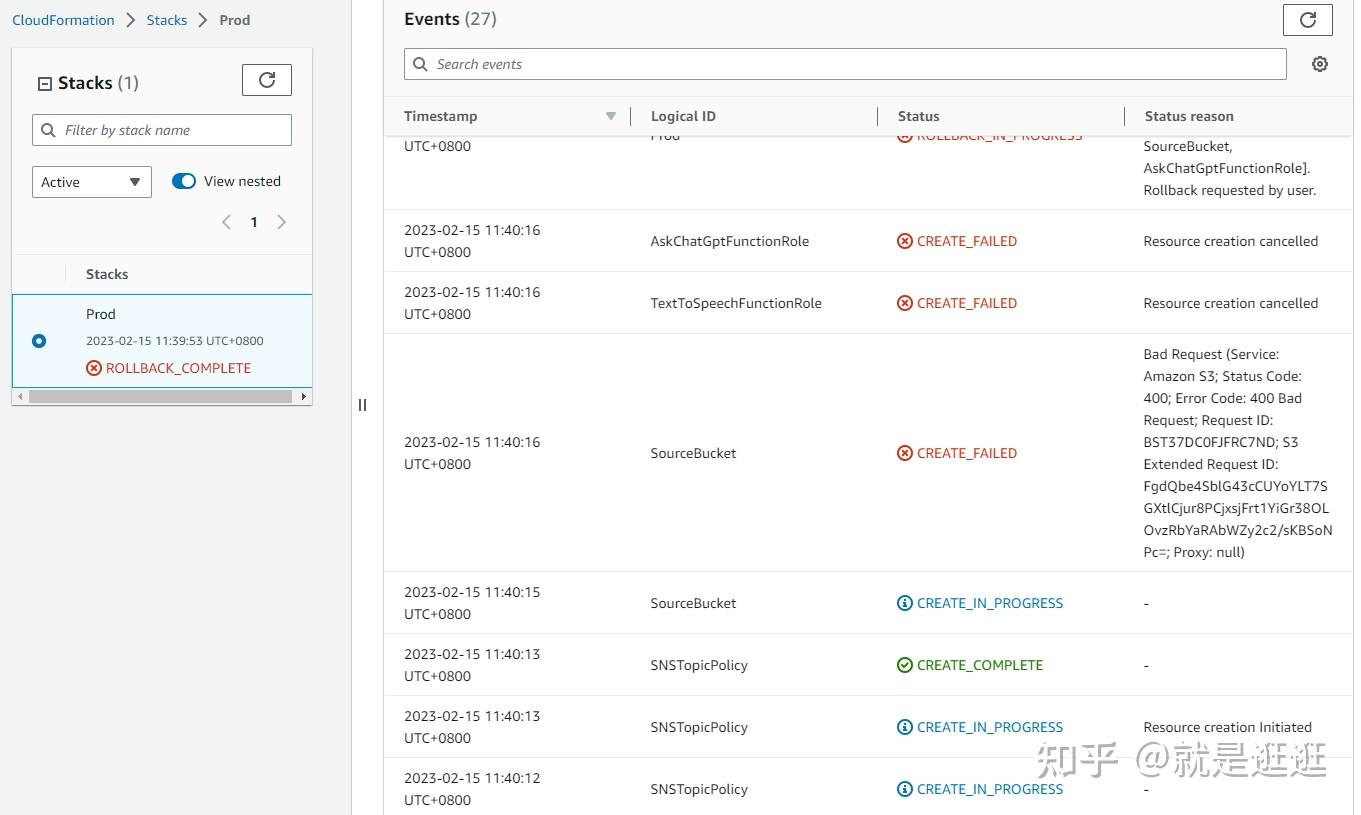
Task: Open Events preferences gear
Action: pyautogui.click(x=1319, y=63)
